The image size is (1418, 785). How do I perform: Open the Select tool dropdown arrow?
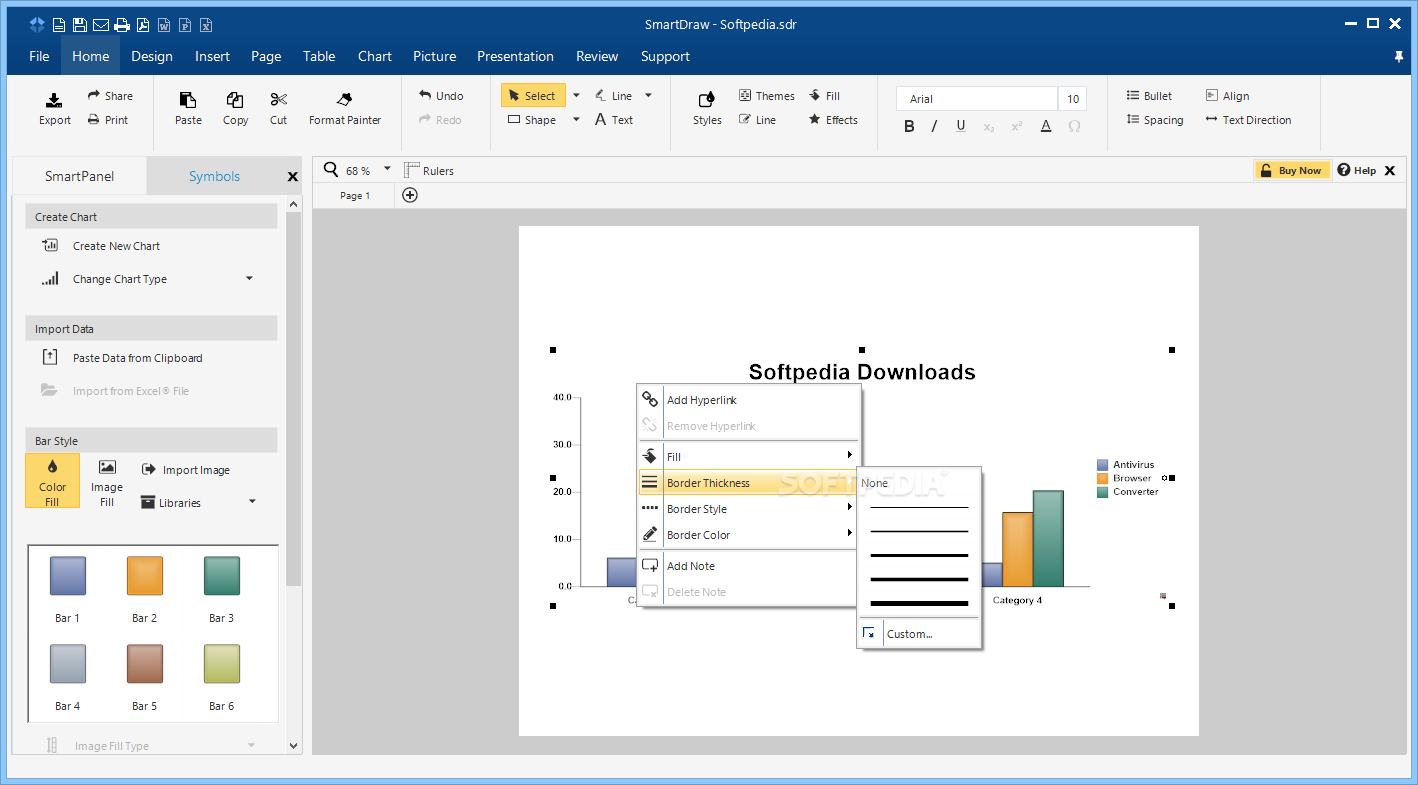576,96
